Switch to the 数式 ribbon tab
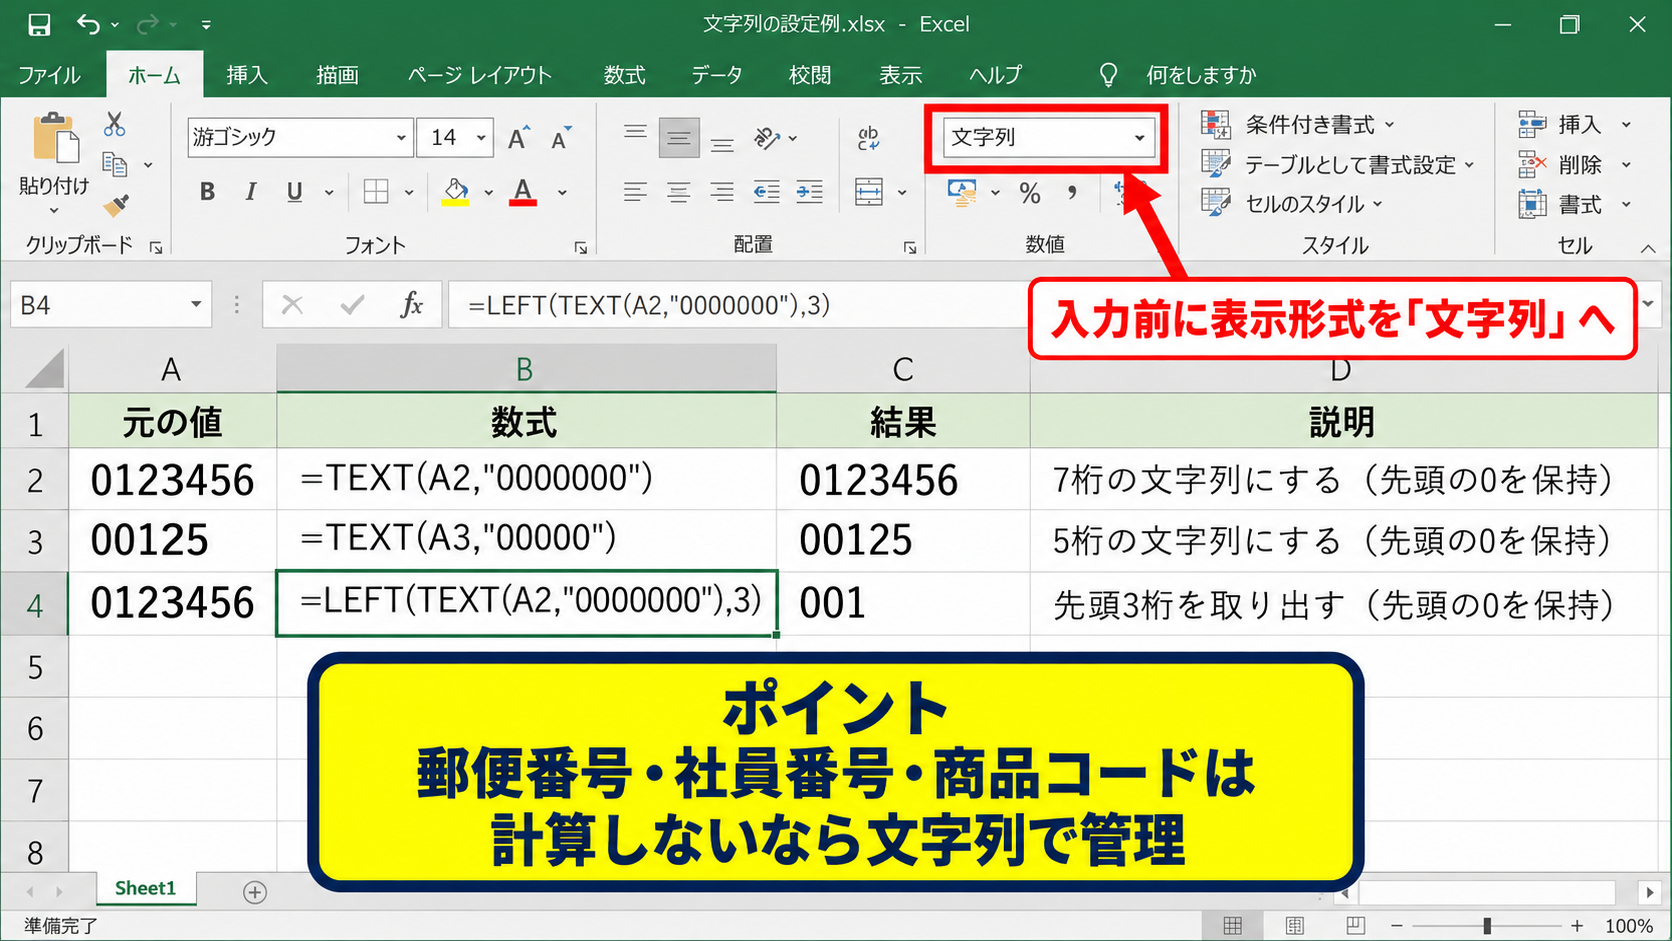1672x941 pixels. click(x=625, y=75)
